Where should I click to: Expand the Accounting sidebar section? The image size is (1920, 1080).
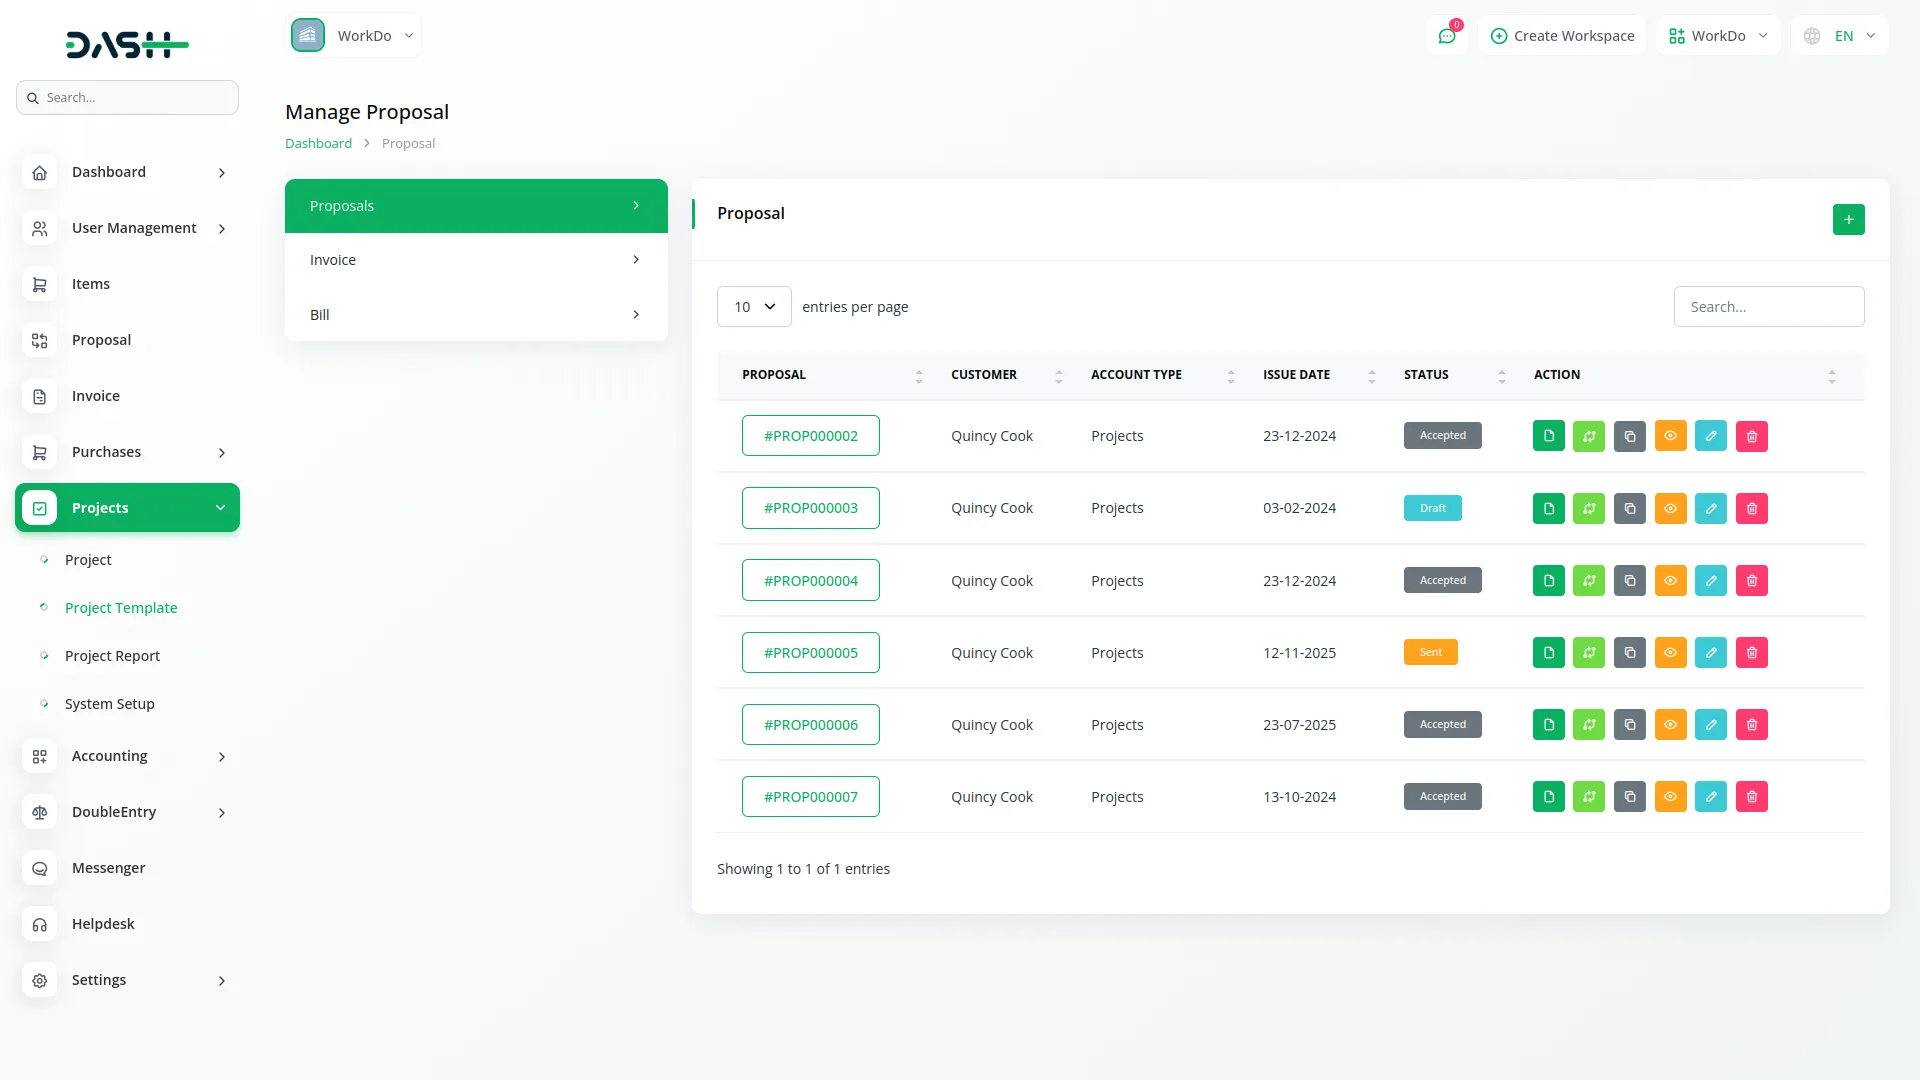coord(110,756)
